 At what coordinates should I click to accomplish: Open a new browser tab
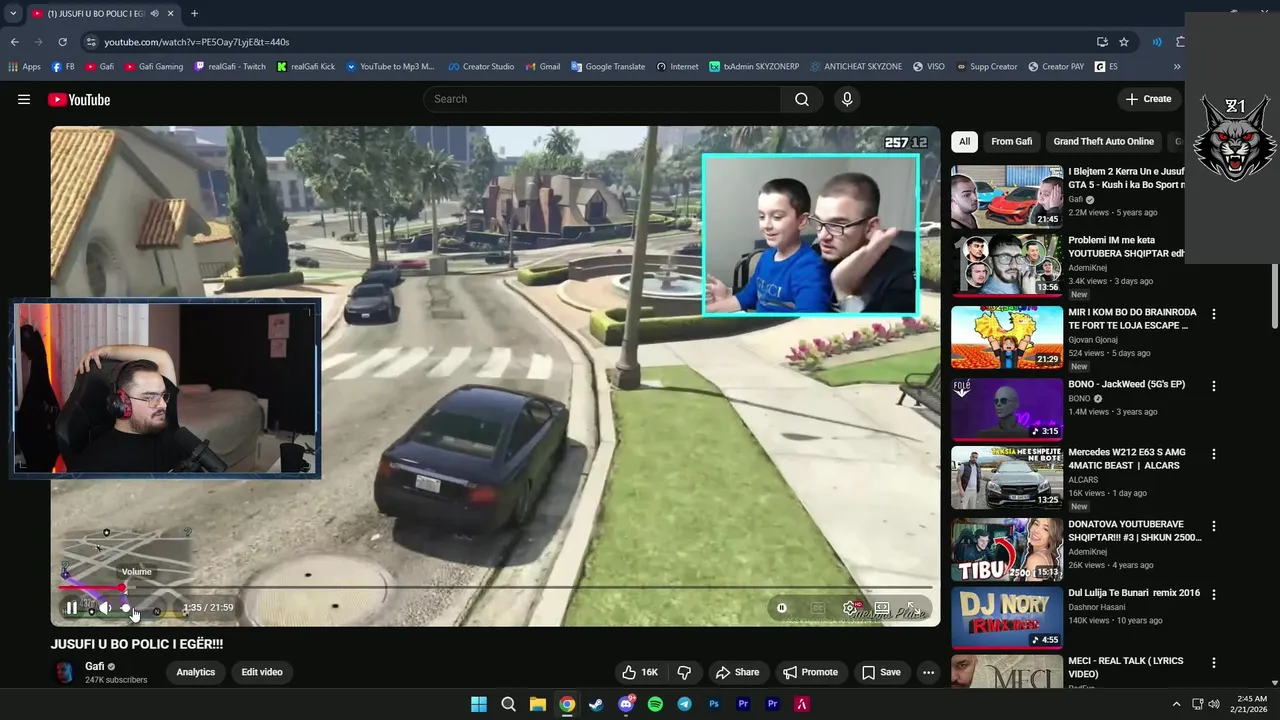194,13
